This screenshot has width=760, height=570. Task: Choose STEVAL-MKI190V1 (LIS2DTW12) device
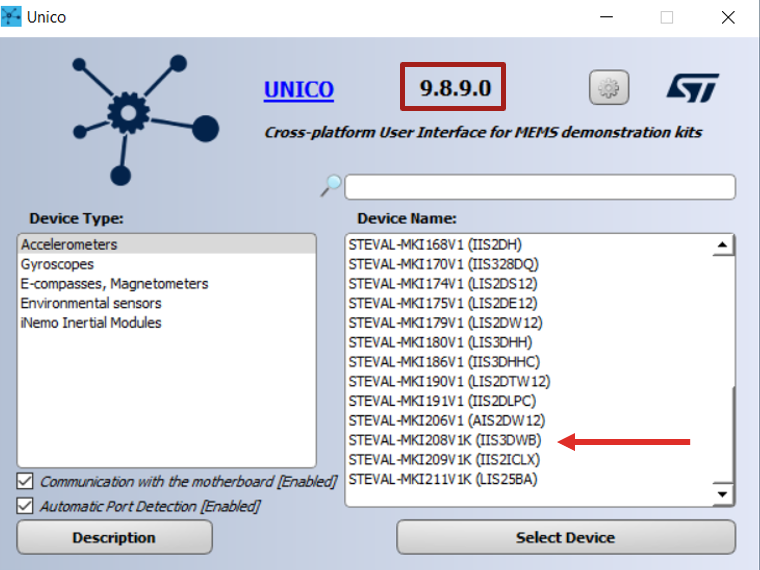click(x=529, y=381)
